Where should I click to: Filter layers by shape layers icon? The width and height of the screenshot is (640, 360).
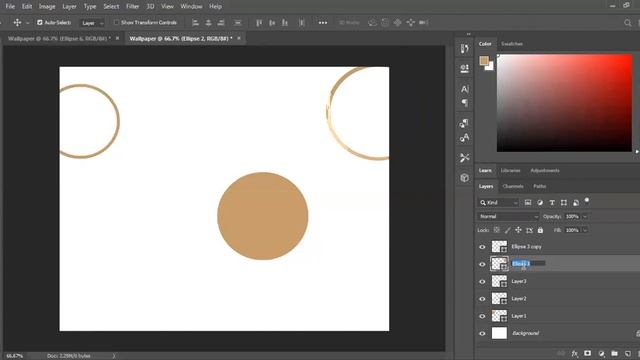[564, 202]
